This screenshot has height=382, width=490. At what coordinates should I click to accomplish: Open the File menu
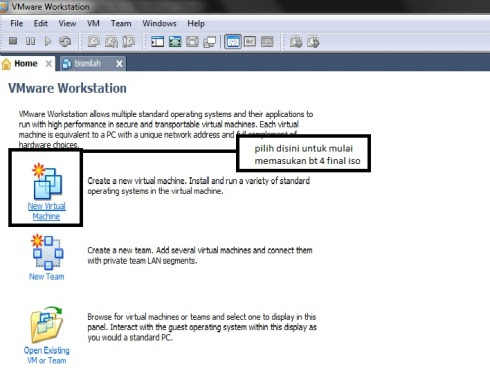pyautogui.click(x=17, y=23)
